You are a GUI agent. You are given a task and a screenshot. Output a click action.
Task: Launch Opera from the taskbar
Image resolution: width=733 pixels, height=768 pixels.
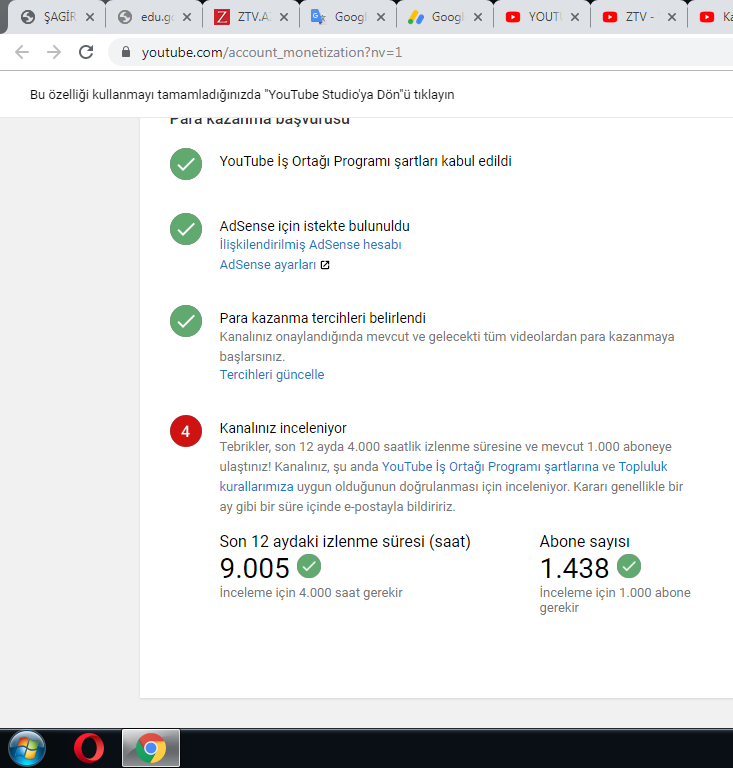pos(89,748)
